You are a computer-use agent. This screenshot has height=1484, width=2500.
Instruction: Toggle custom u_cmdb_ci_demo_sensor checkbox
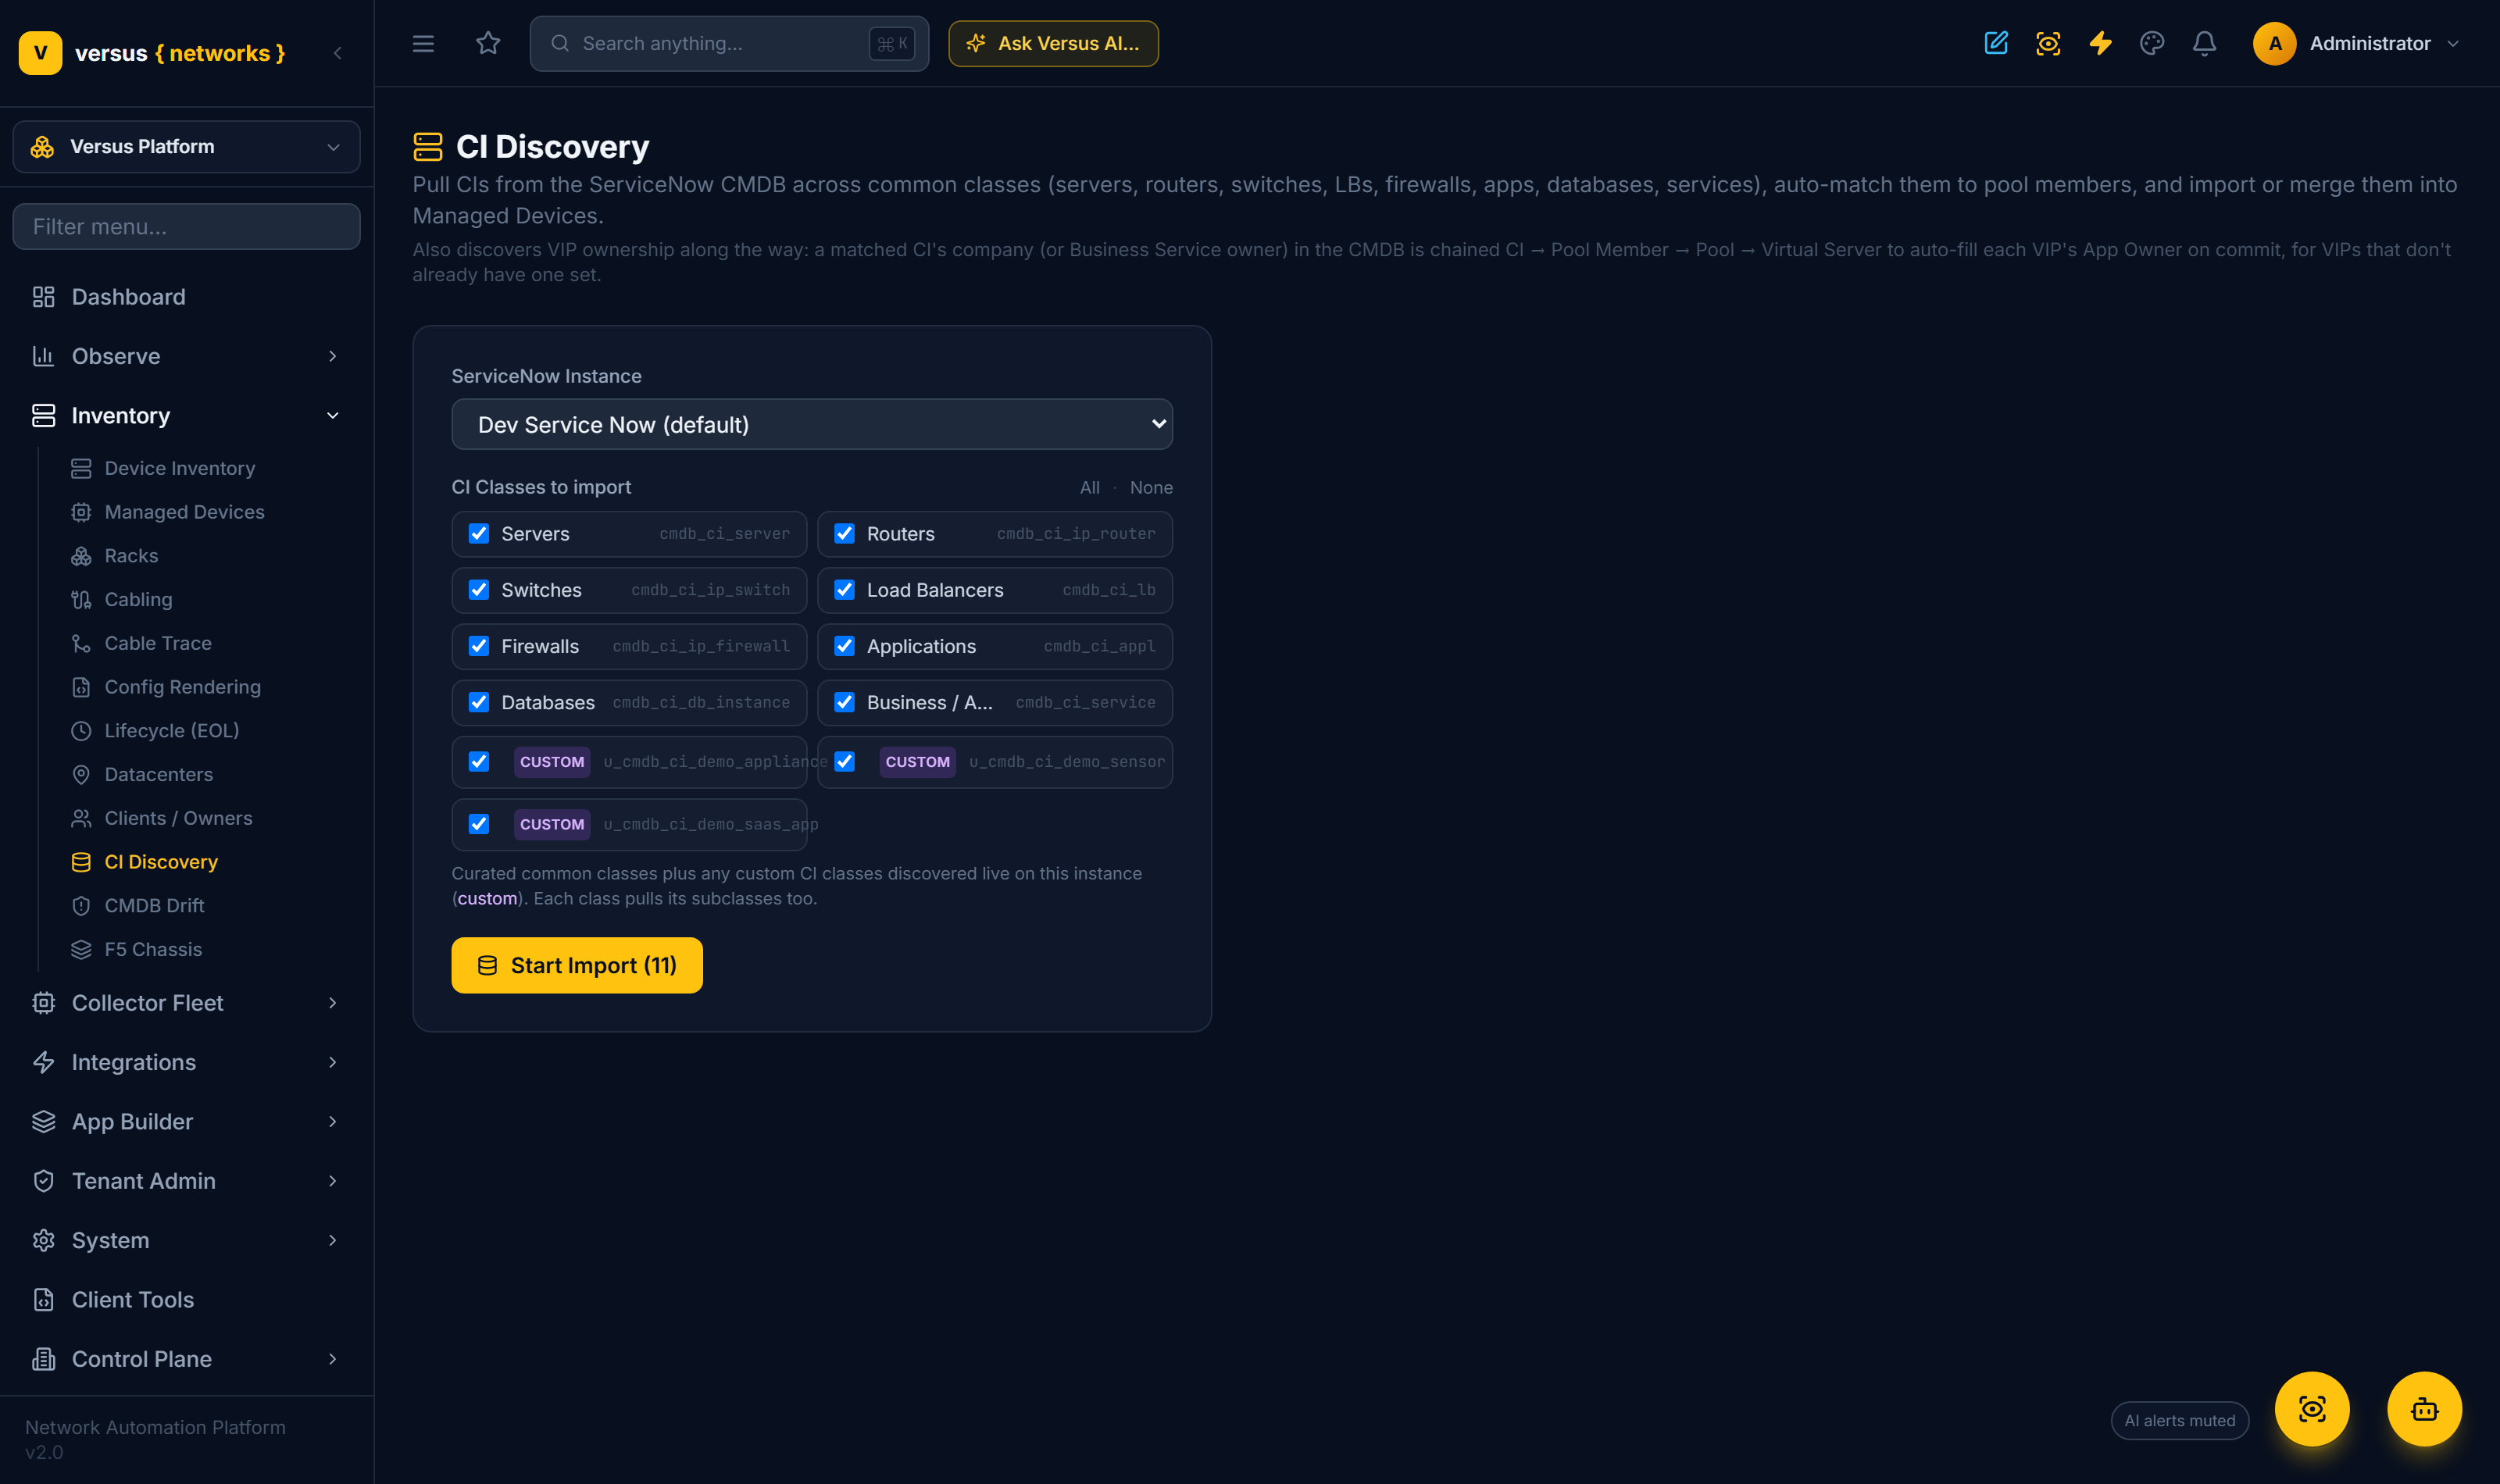click(x=845, y=762)
